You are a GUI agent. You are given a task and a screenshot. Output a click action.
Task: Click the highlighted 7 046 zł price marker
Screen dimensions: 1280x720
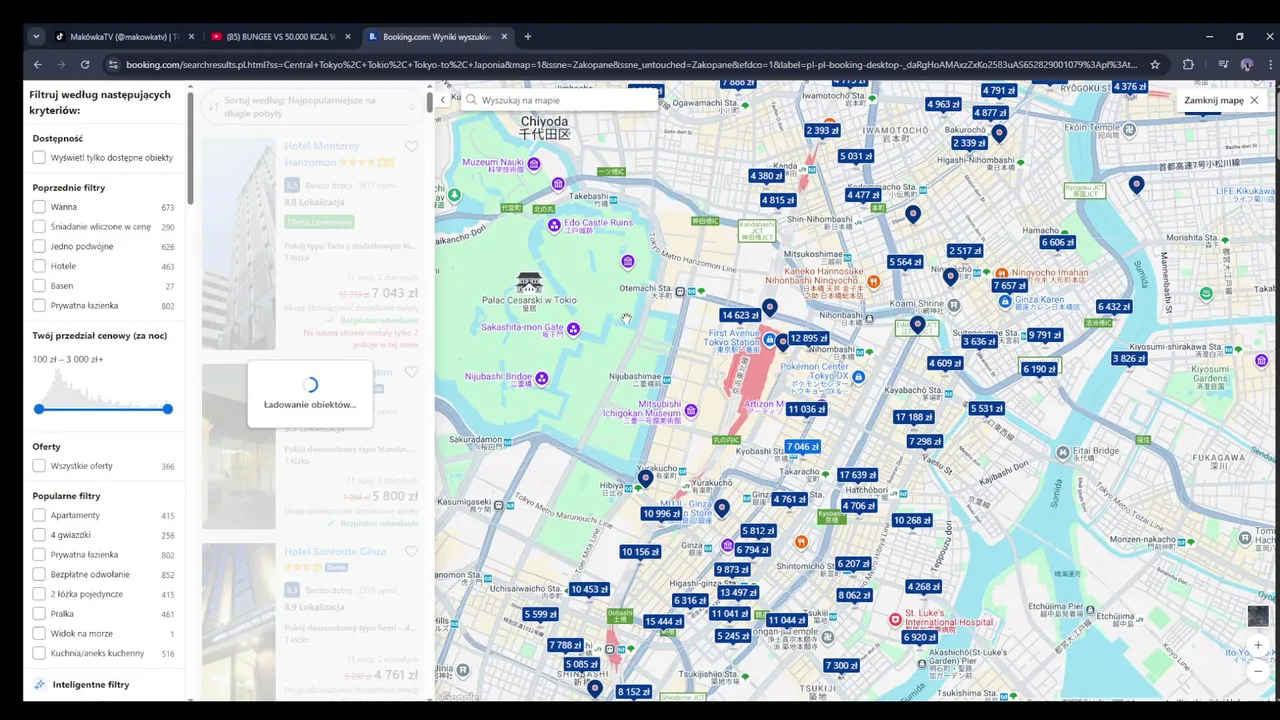click(x=802, y=446)
